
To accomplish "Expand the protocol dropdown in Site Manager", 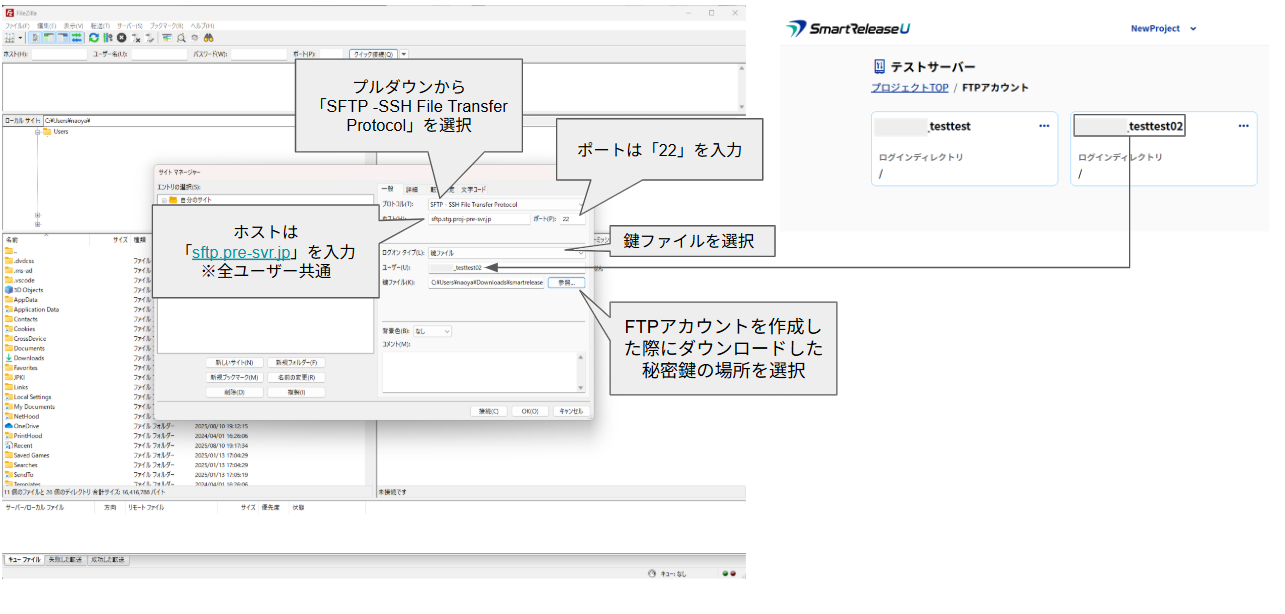I will [581, 204].
